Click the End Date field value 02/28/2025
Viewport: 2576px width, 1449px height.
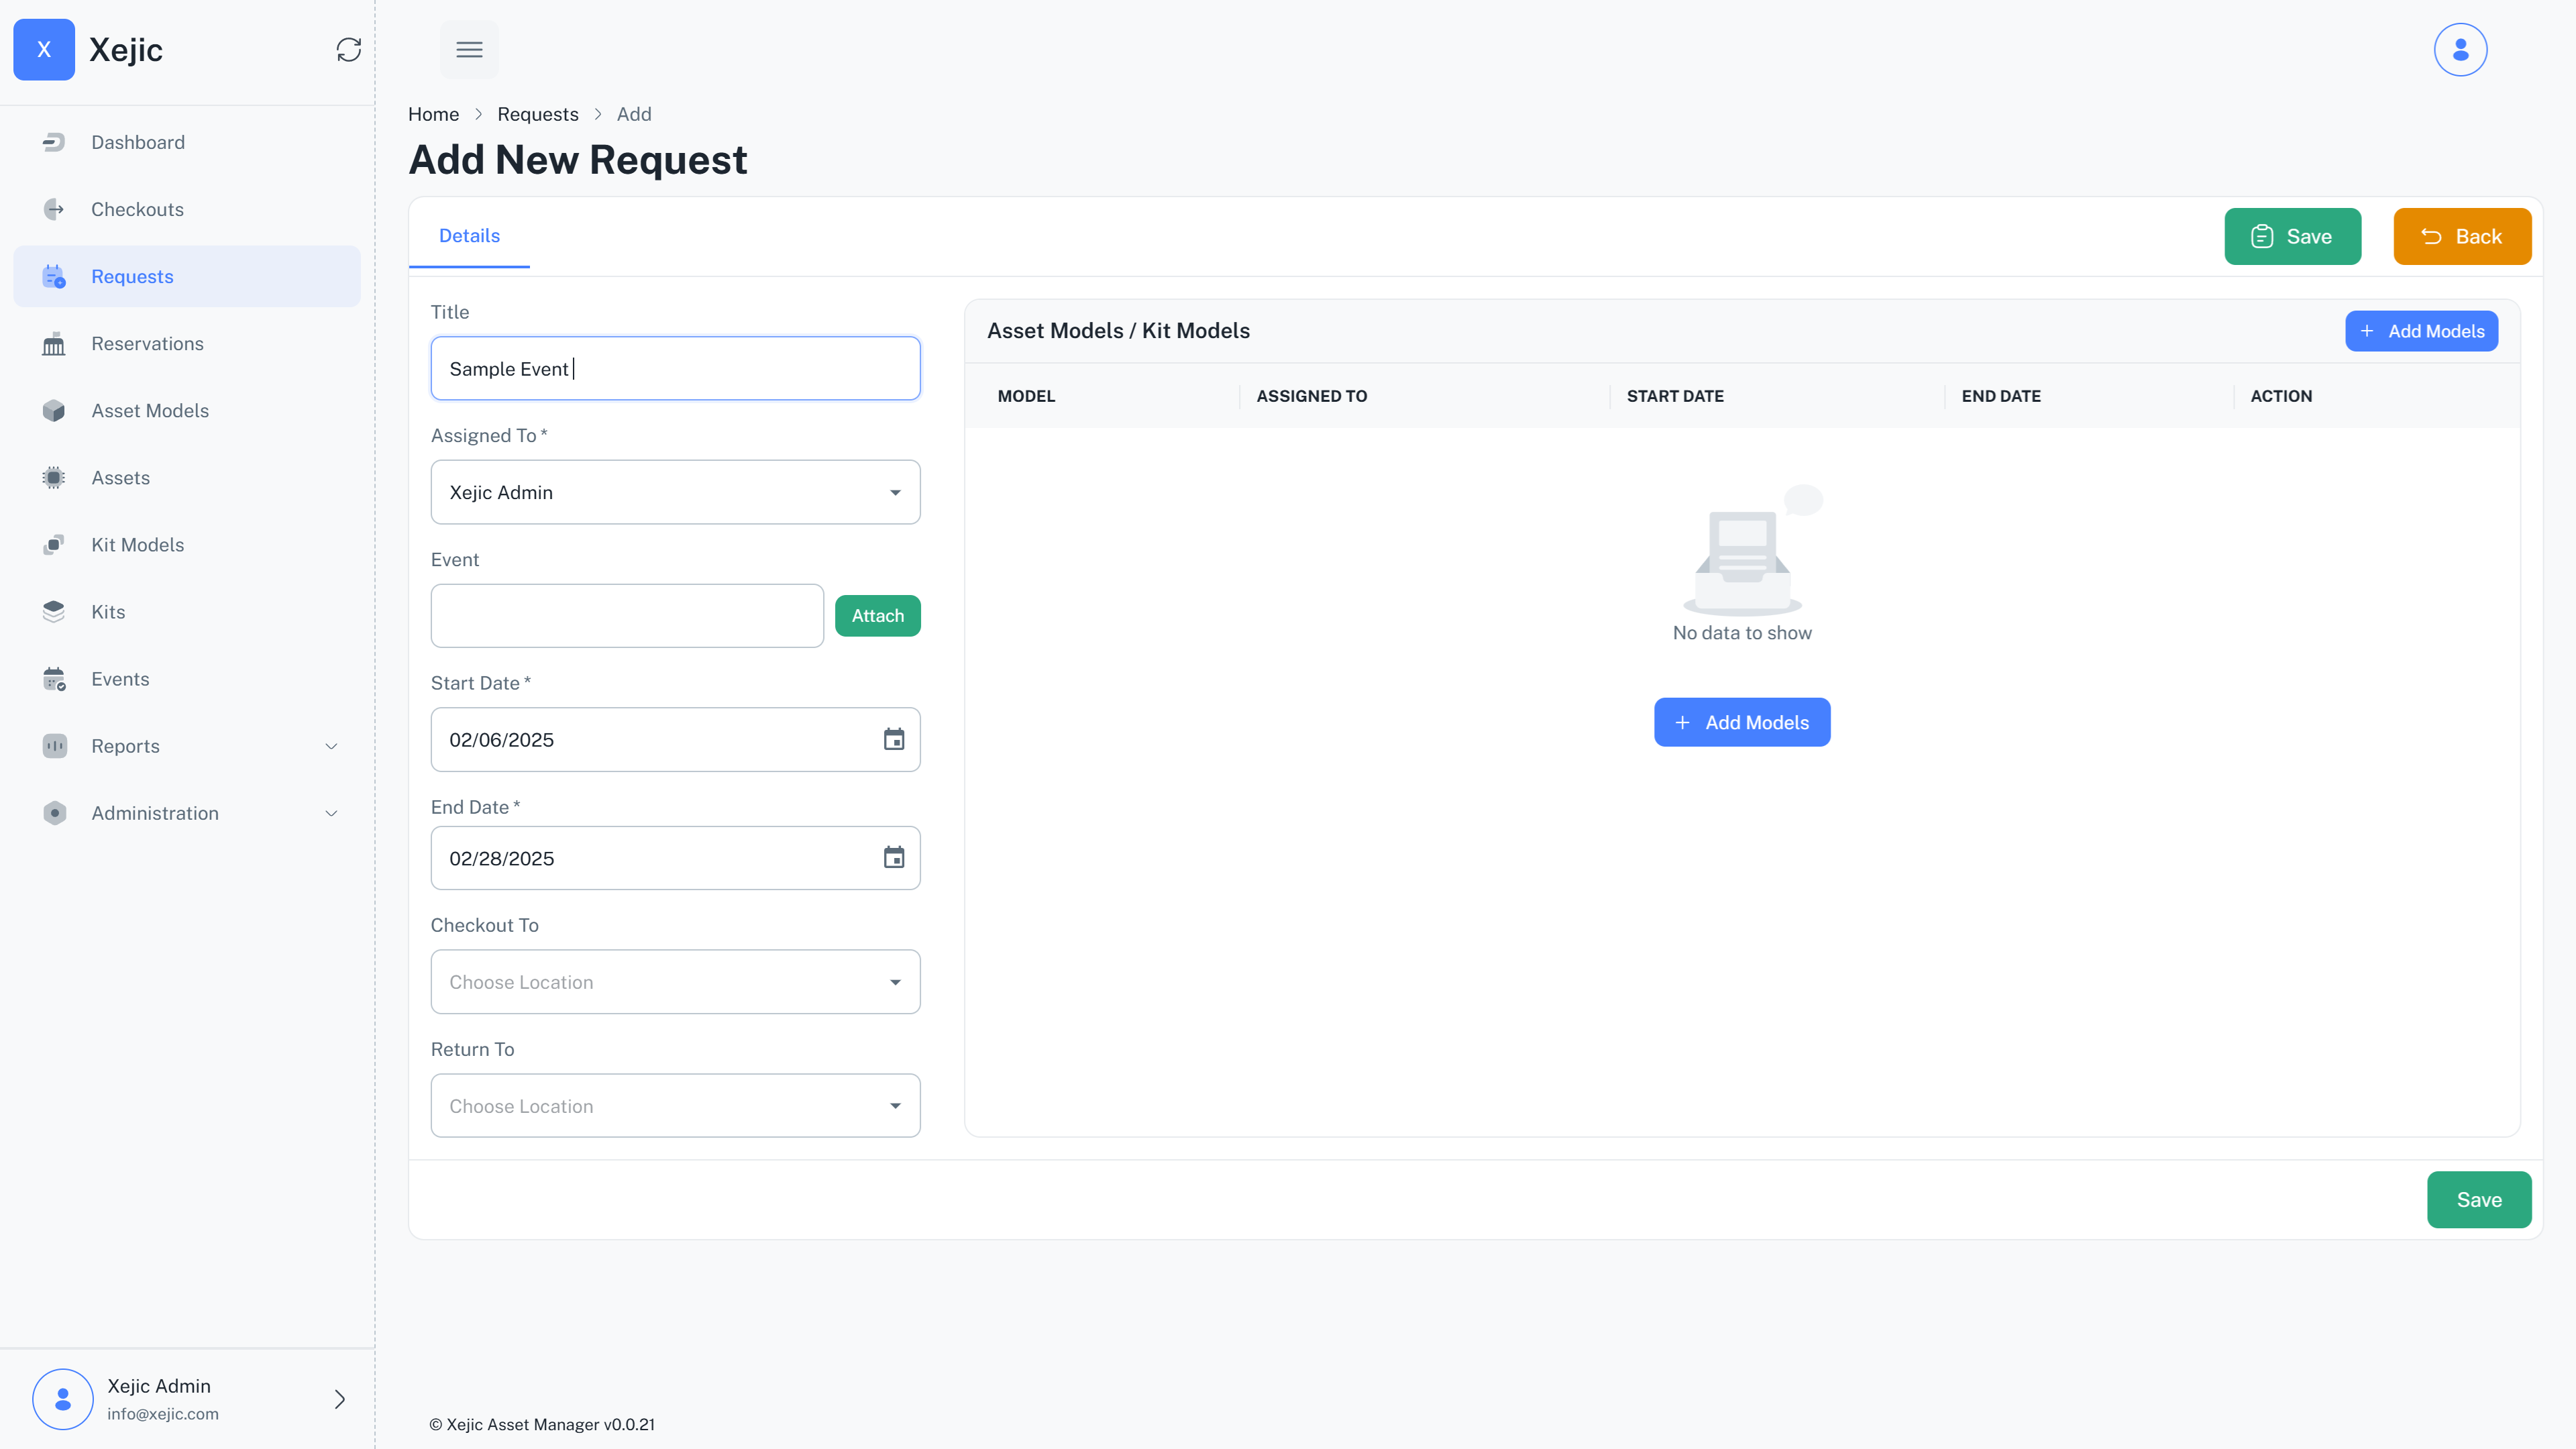[501, 858]
